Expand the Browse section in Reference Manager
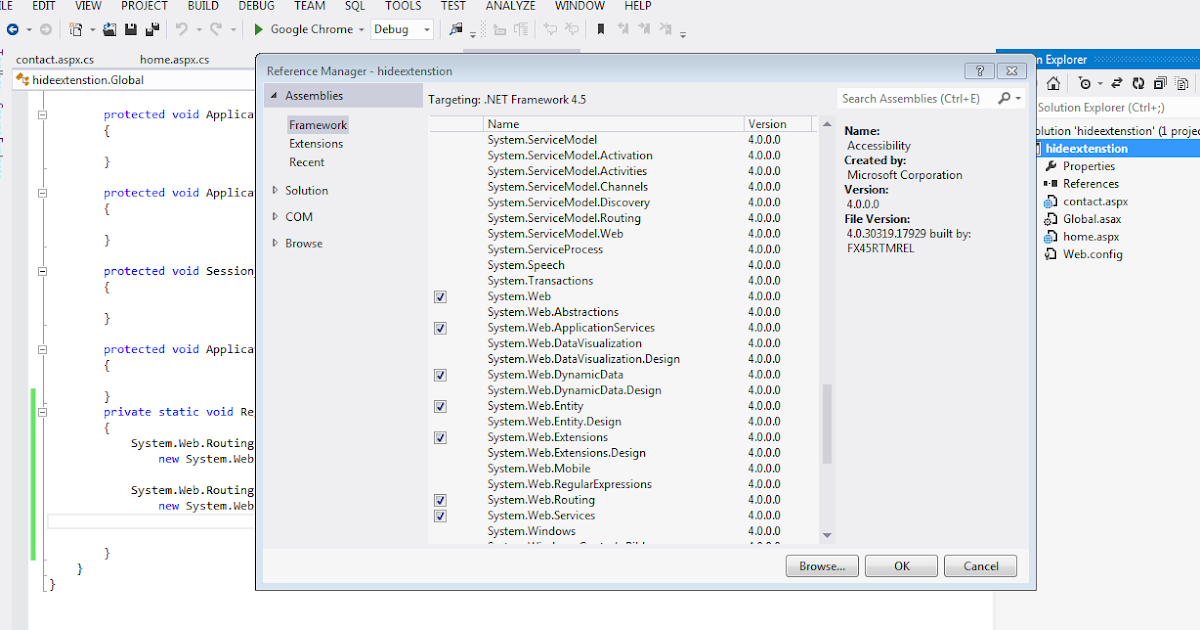1200x630 pixels. [276, 243]
